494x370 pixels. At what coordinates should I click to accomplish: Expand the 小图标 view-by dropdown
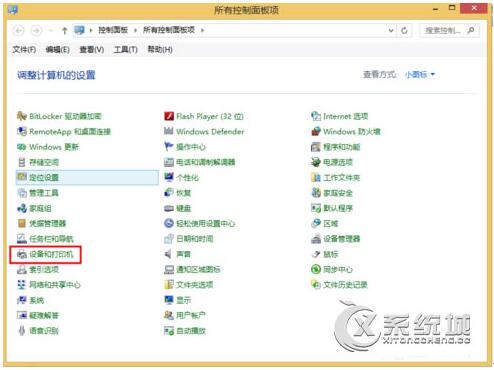coord(420,74)
